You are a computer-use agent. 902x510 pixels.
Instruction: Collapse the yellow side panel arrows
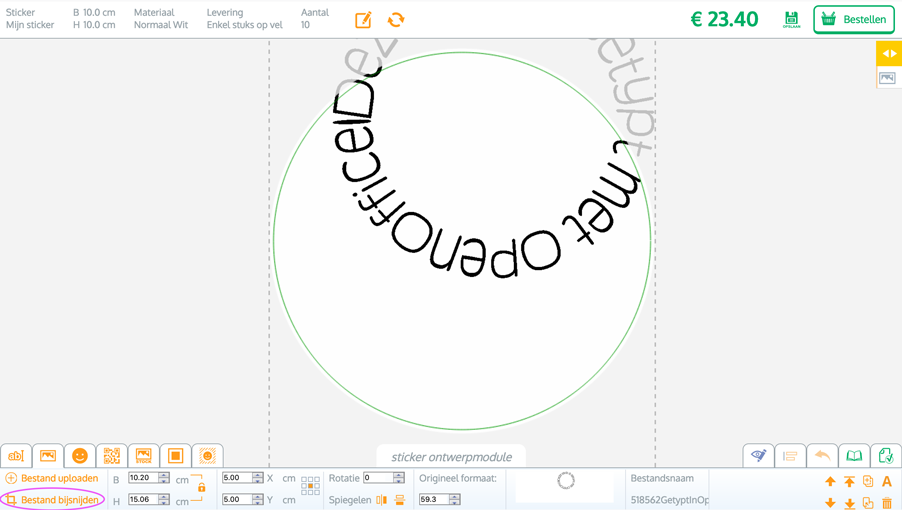(889, 53)
